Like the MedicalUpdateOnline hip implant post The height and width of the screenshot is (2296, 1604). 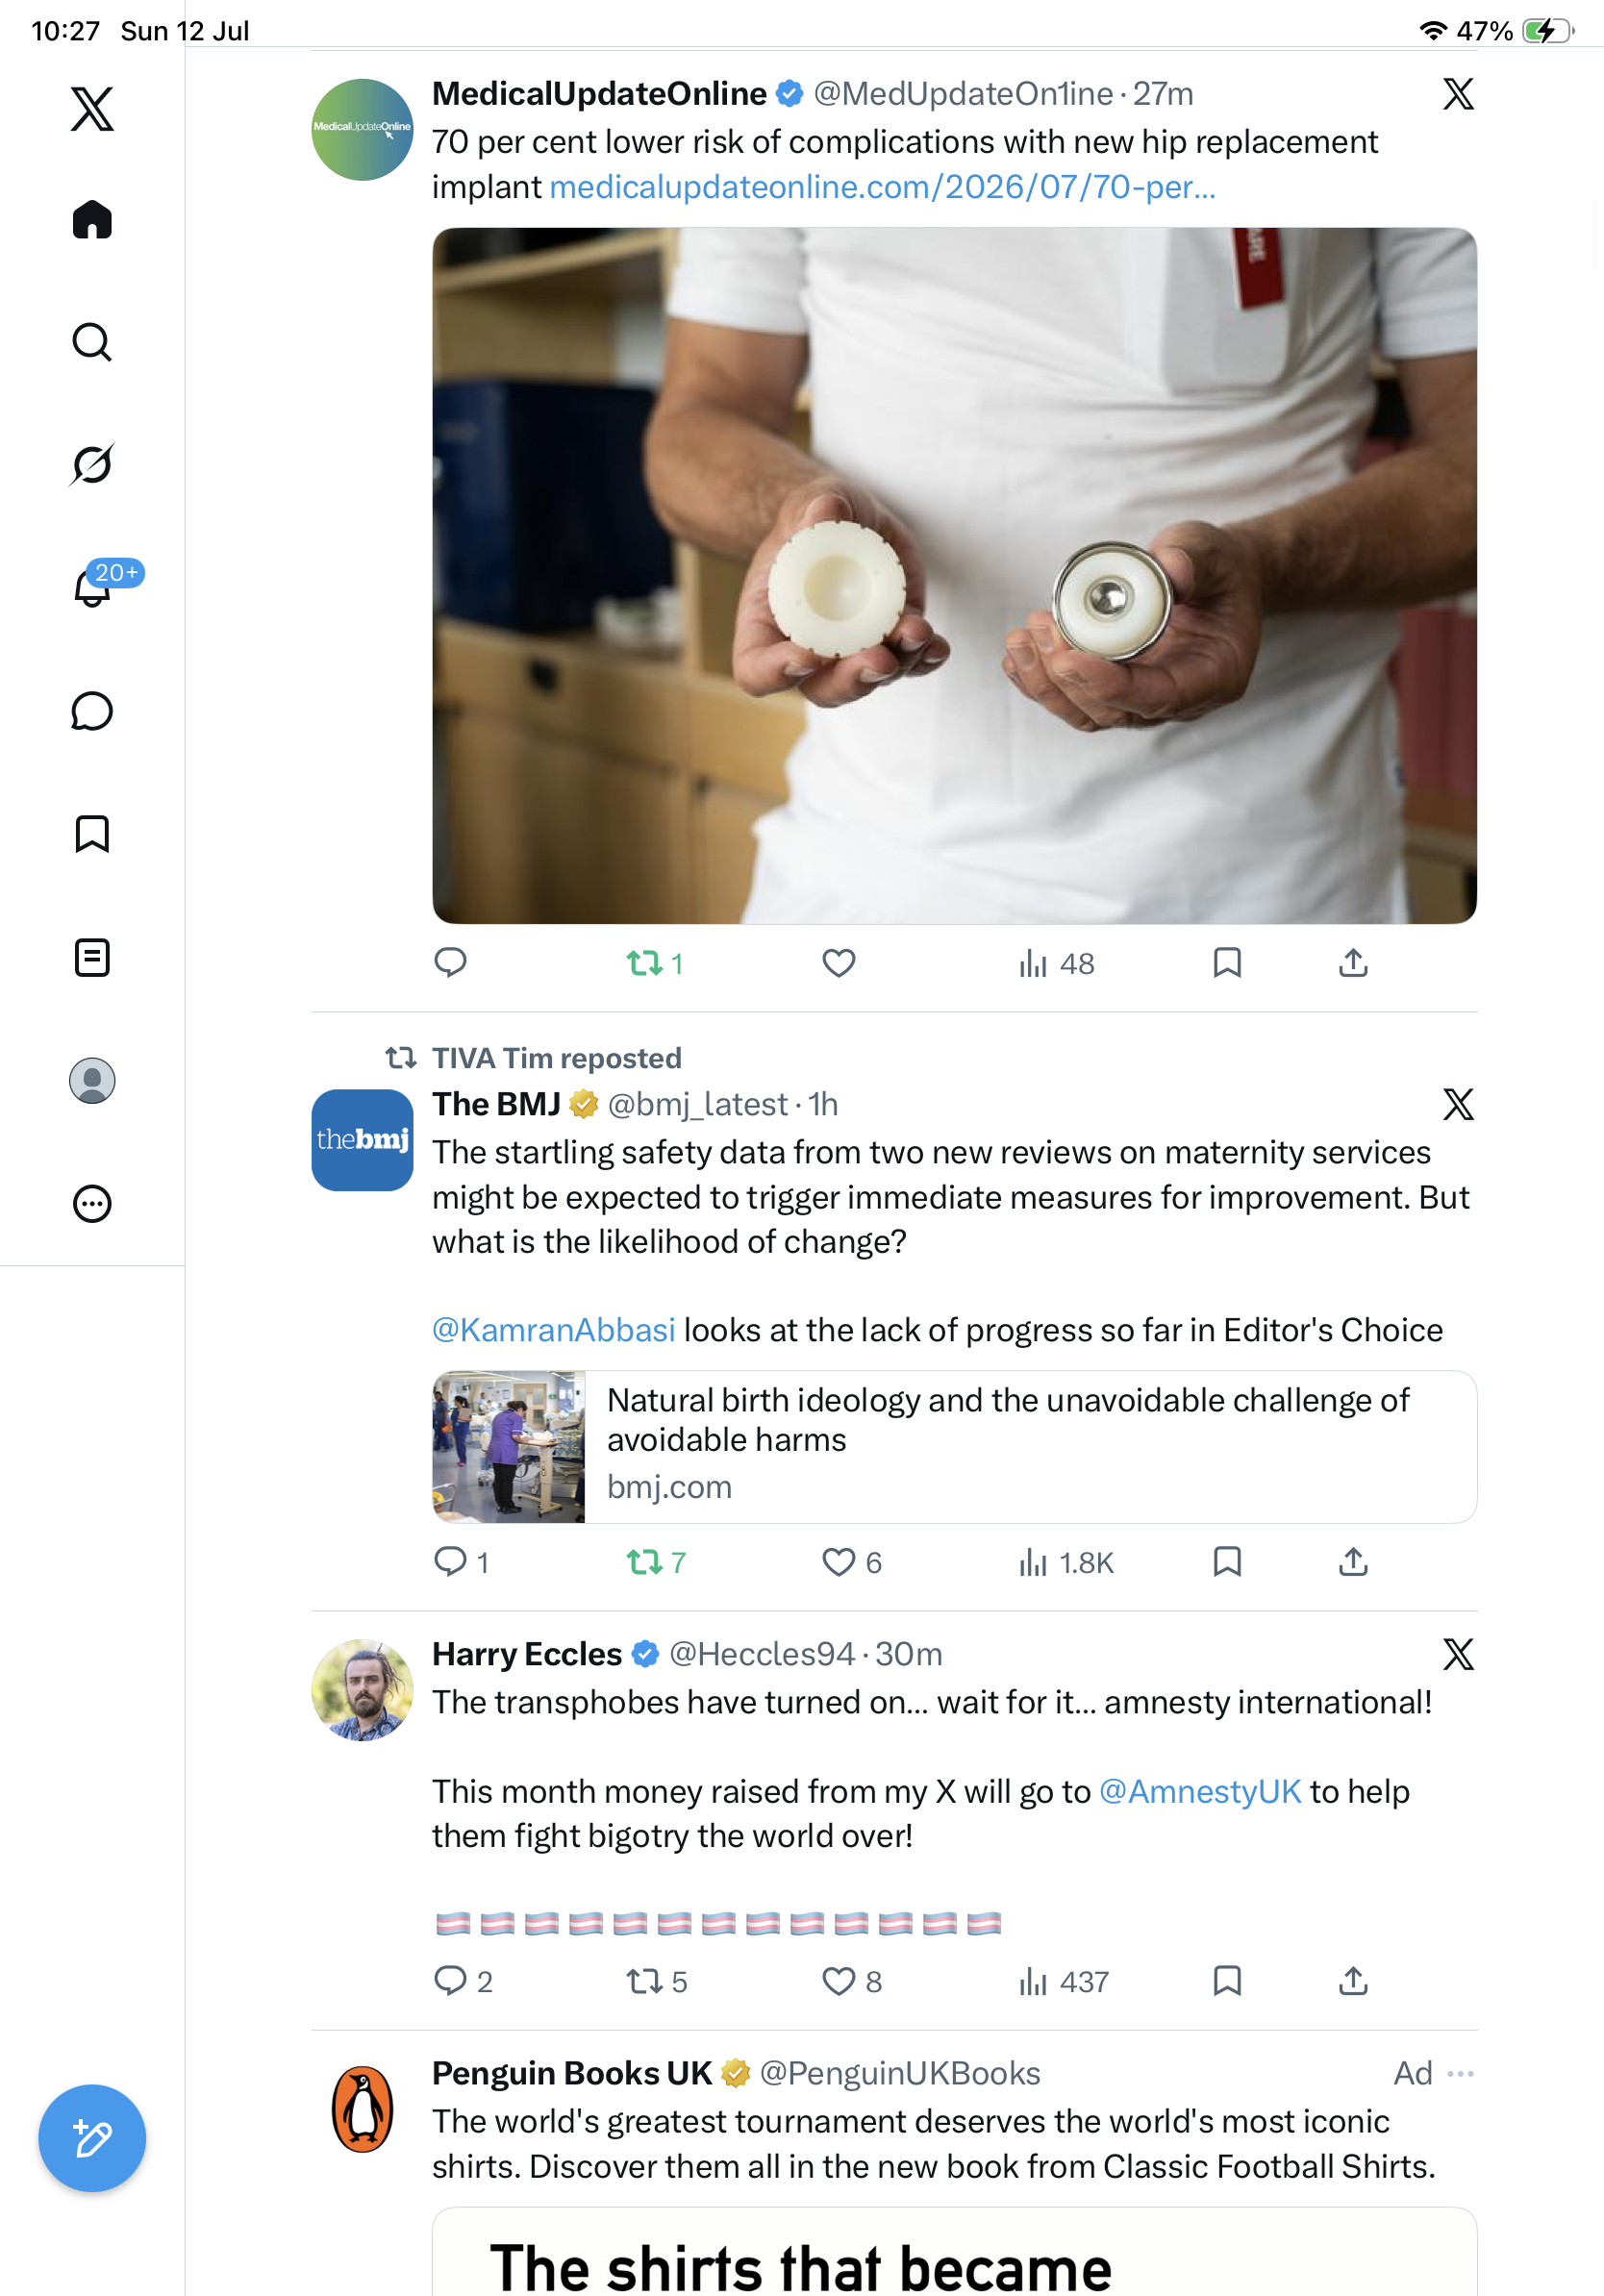click(838, 963)
